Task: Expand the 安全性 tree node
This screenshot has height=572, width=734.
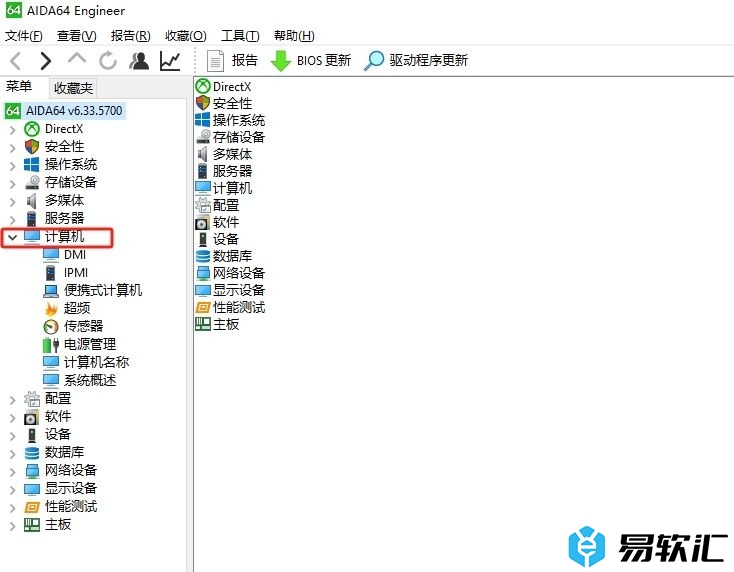Action: (x=13, y=147)
